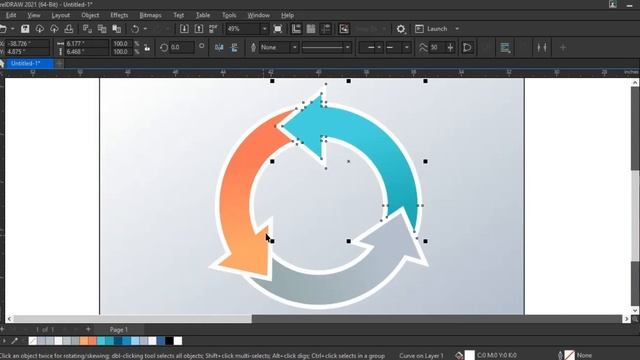Screen dimensions: 640x360
Task: Open the Text menu
Action: coord(178,15)
